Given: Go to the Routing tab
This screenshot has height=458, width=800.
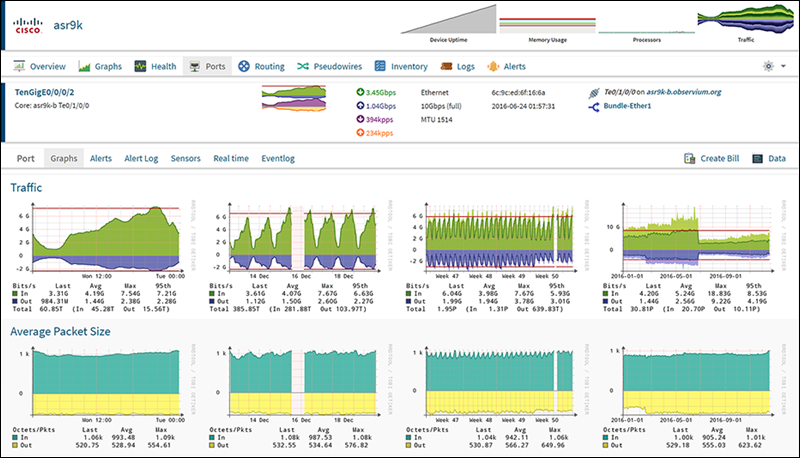Looking at the screenshot, I should [261, 66].
